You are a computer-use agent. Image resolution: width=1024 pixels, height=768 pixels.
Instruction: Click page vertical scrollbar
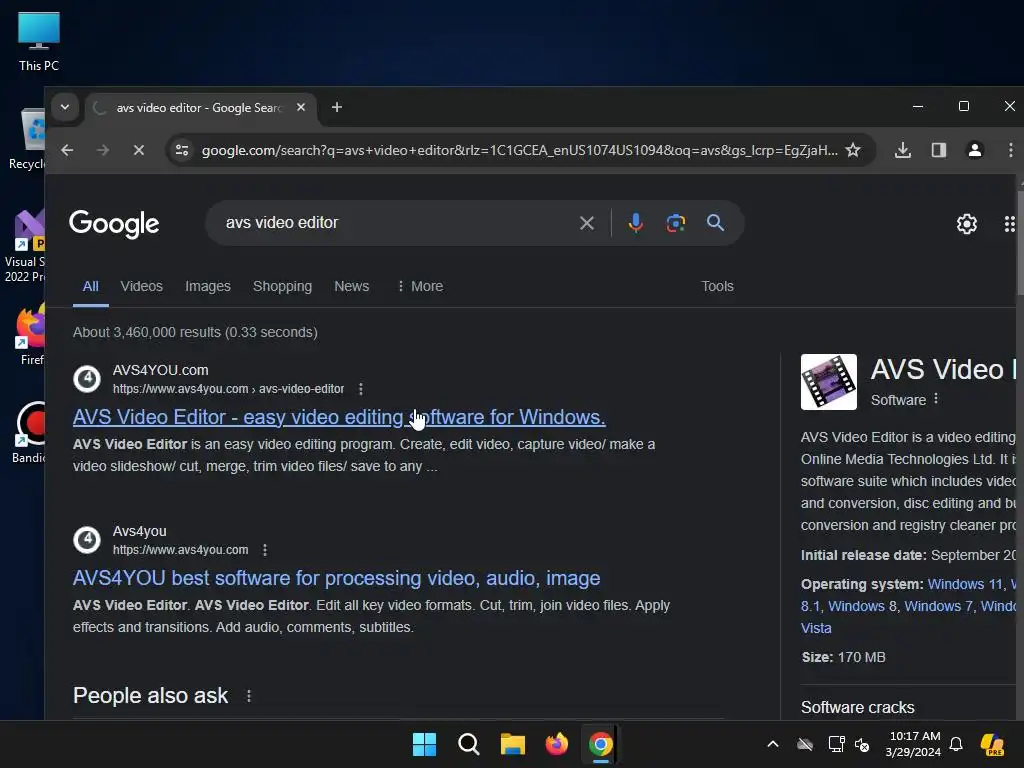point(1020,242)
